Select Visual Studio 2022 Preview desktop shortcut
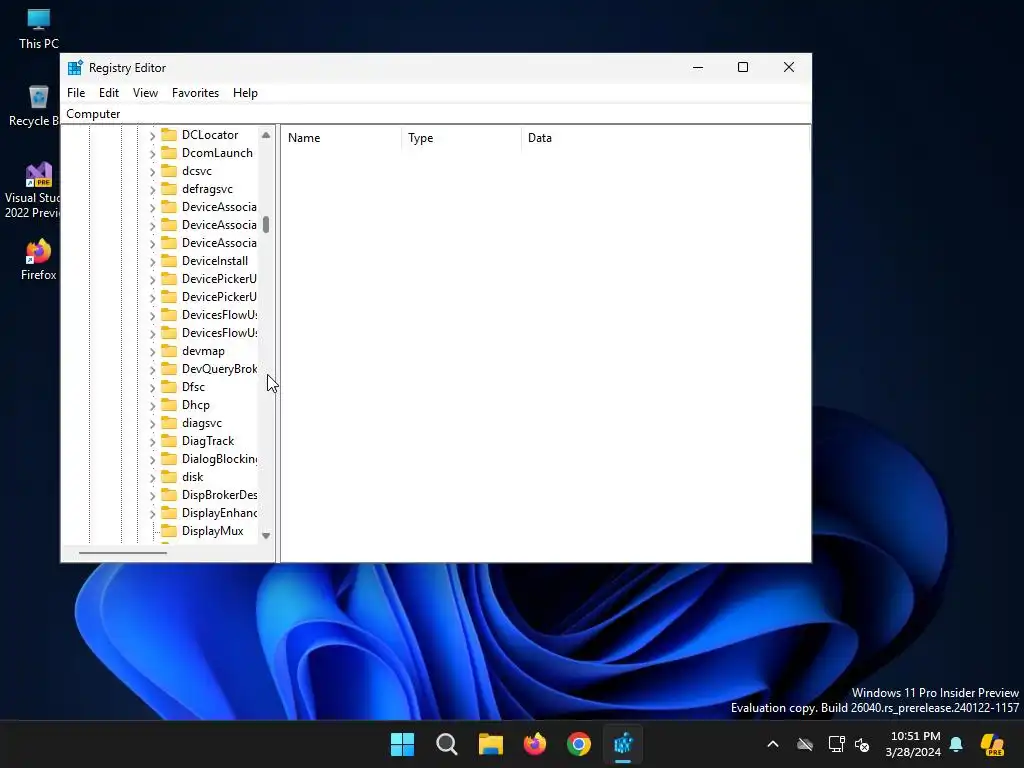Screen dimensions: 1024x768 (x=33, y=190)
